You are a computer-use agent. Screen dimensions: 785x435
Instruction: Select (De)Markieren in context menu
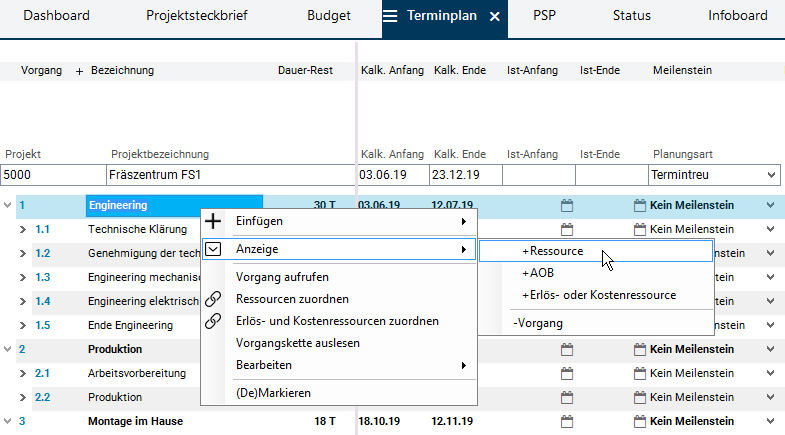tap(273, 393)
